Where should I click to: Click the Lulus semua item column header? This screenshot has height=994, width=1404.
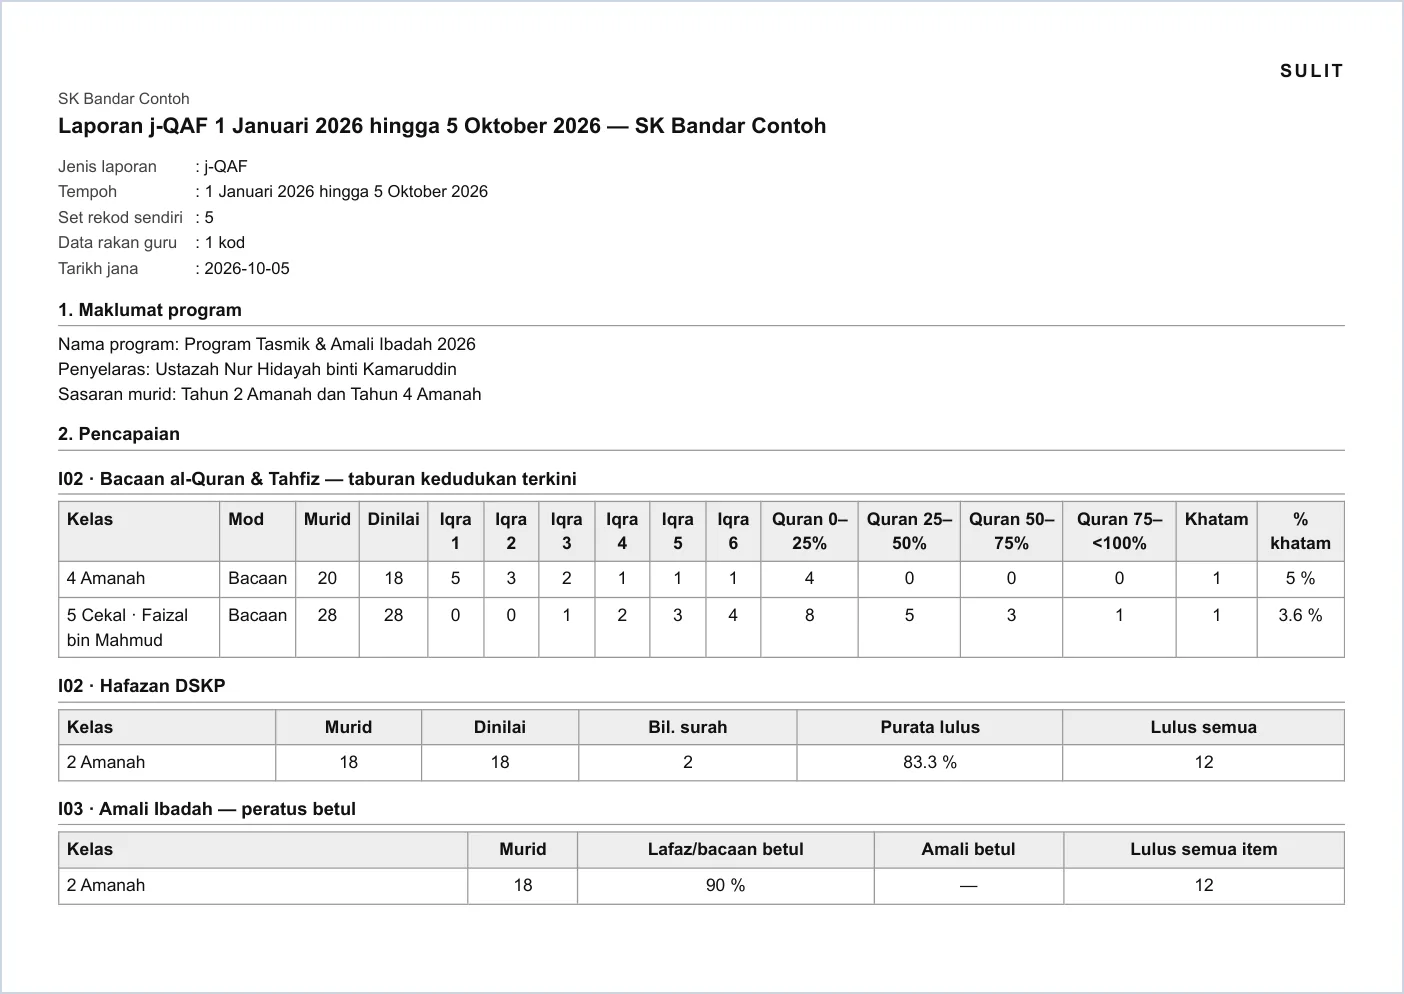coord(1203,849)
